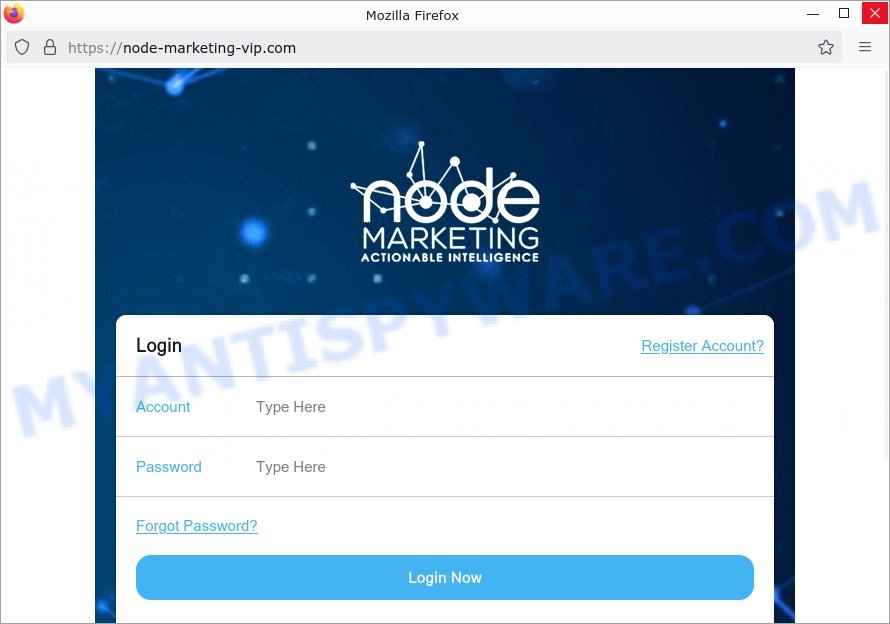Click the Firefox logo in title bar
The image size is (890, 624).
(x=13, y=13)
